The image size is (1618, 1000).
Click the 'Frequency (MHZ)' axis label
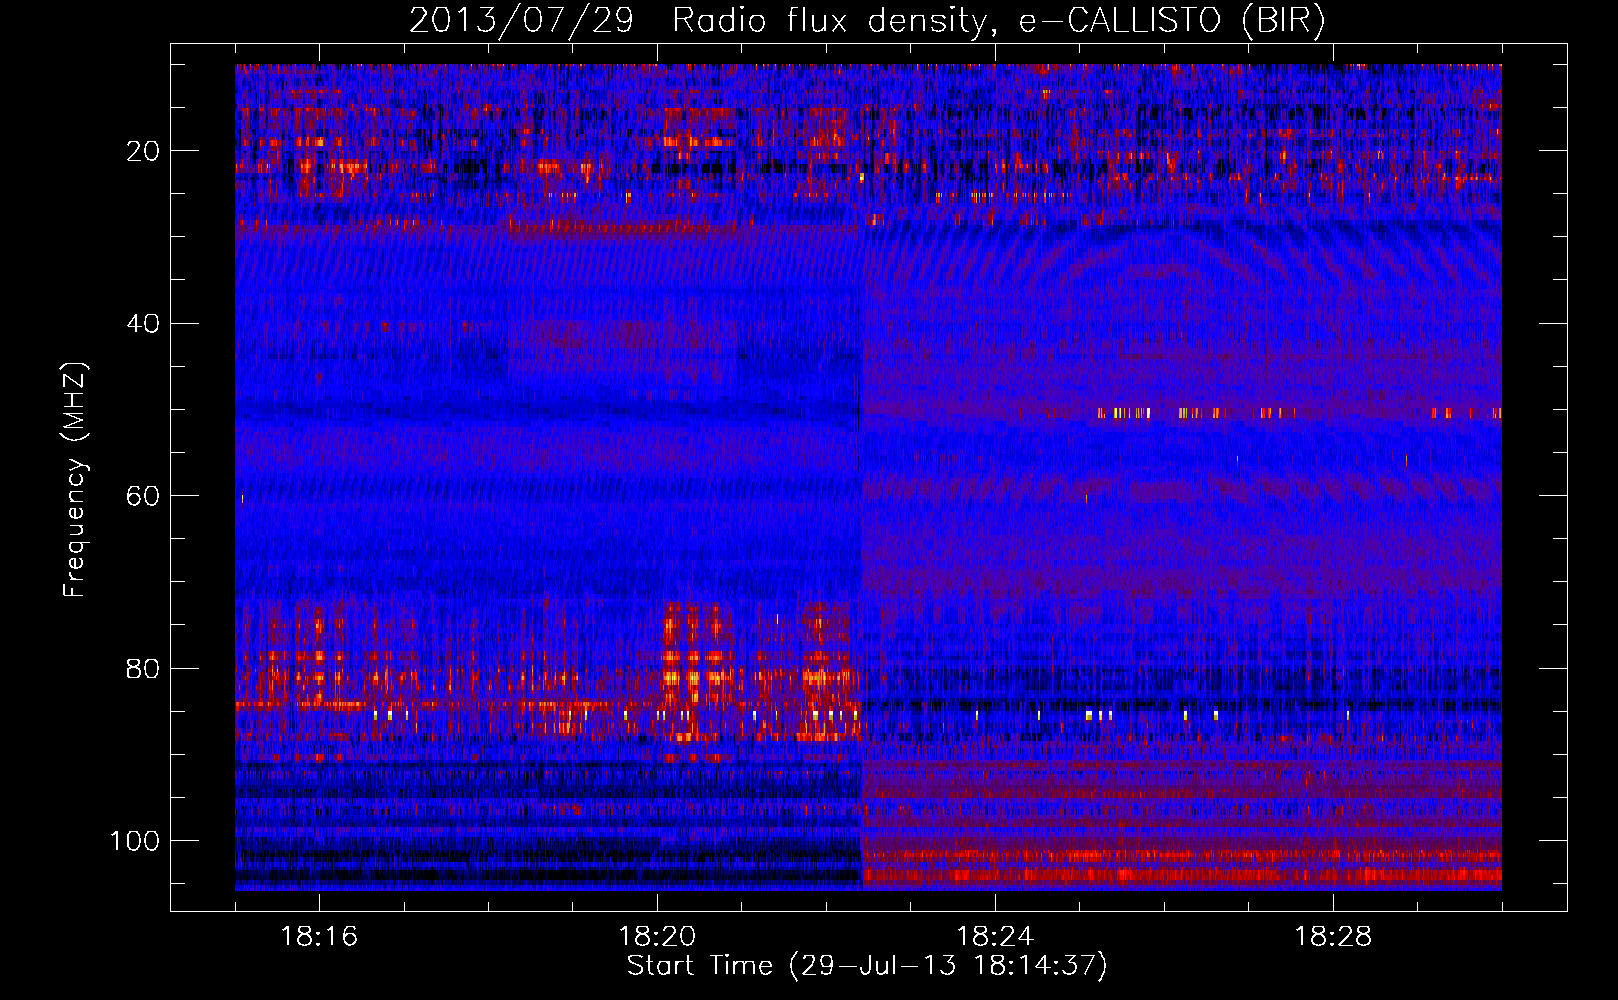point(75,479)
